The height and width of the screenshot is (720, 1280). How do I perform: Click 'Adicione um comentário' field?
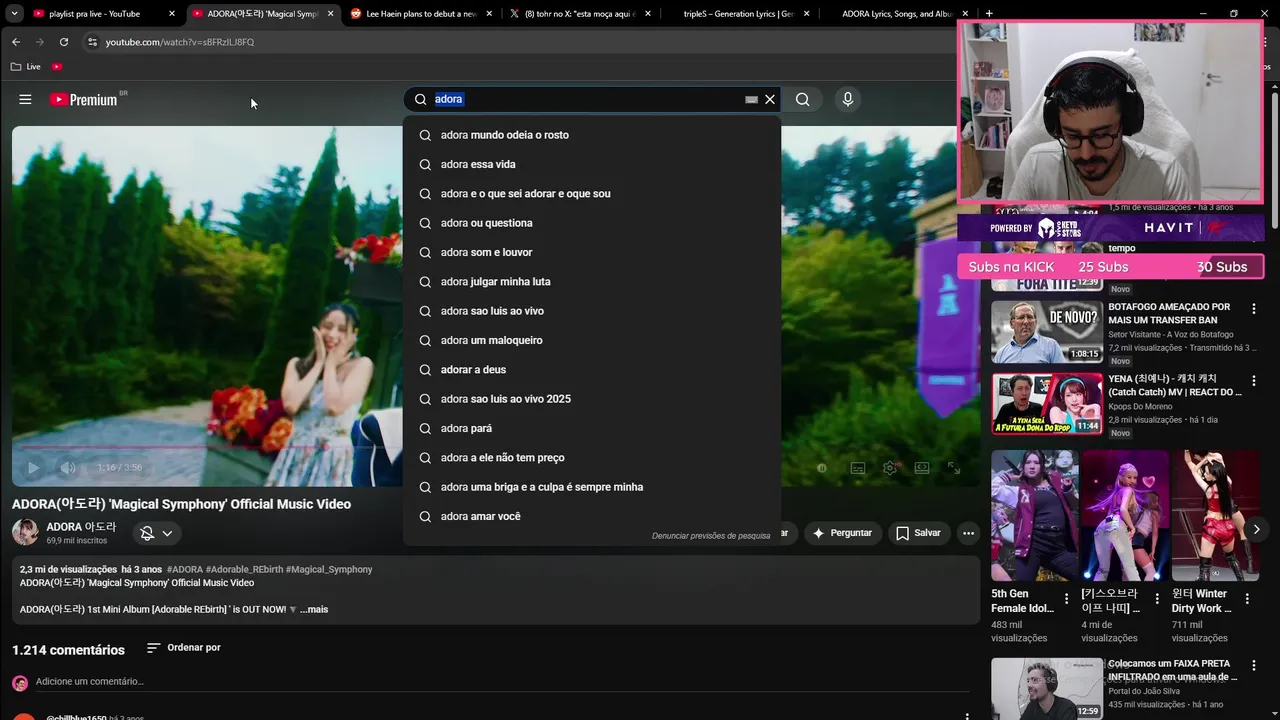[x=502, y=681]
